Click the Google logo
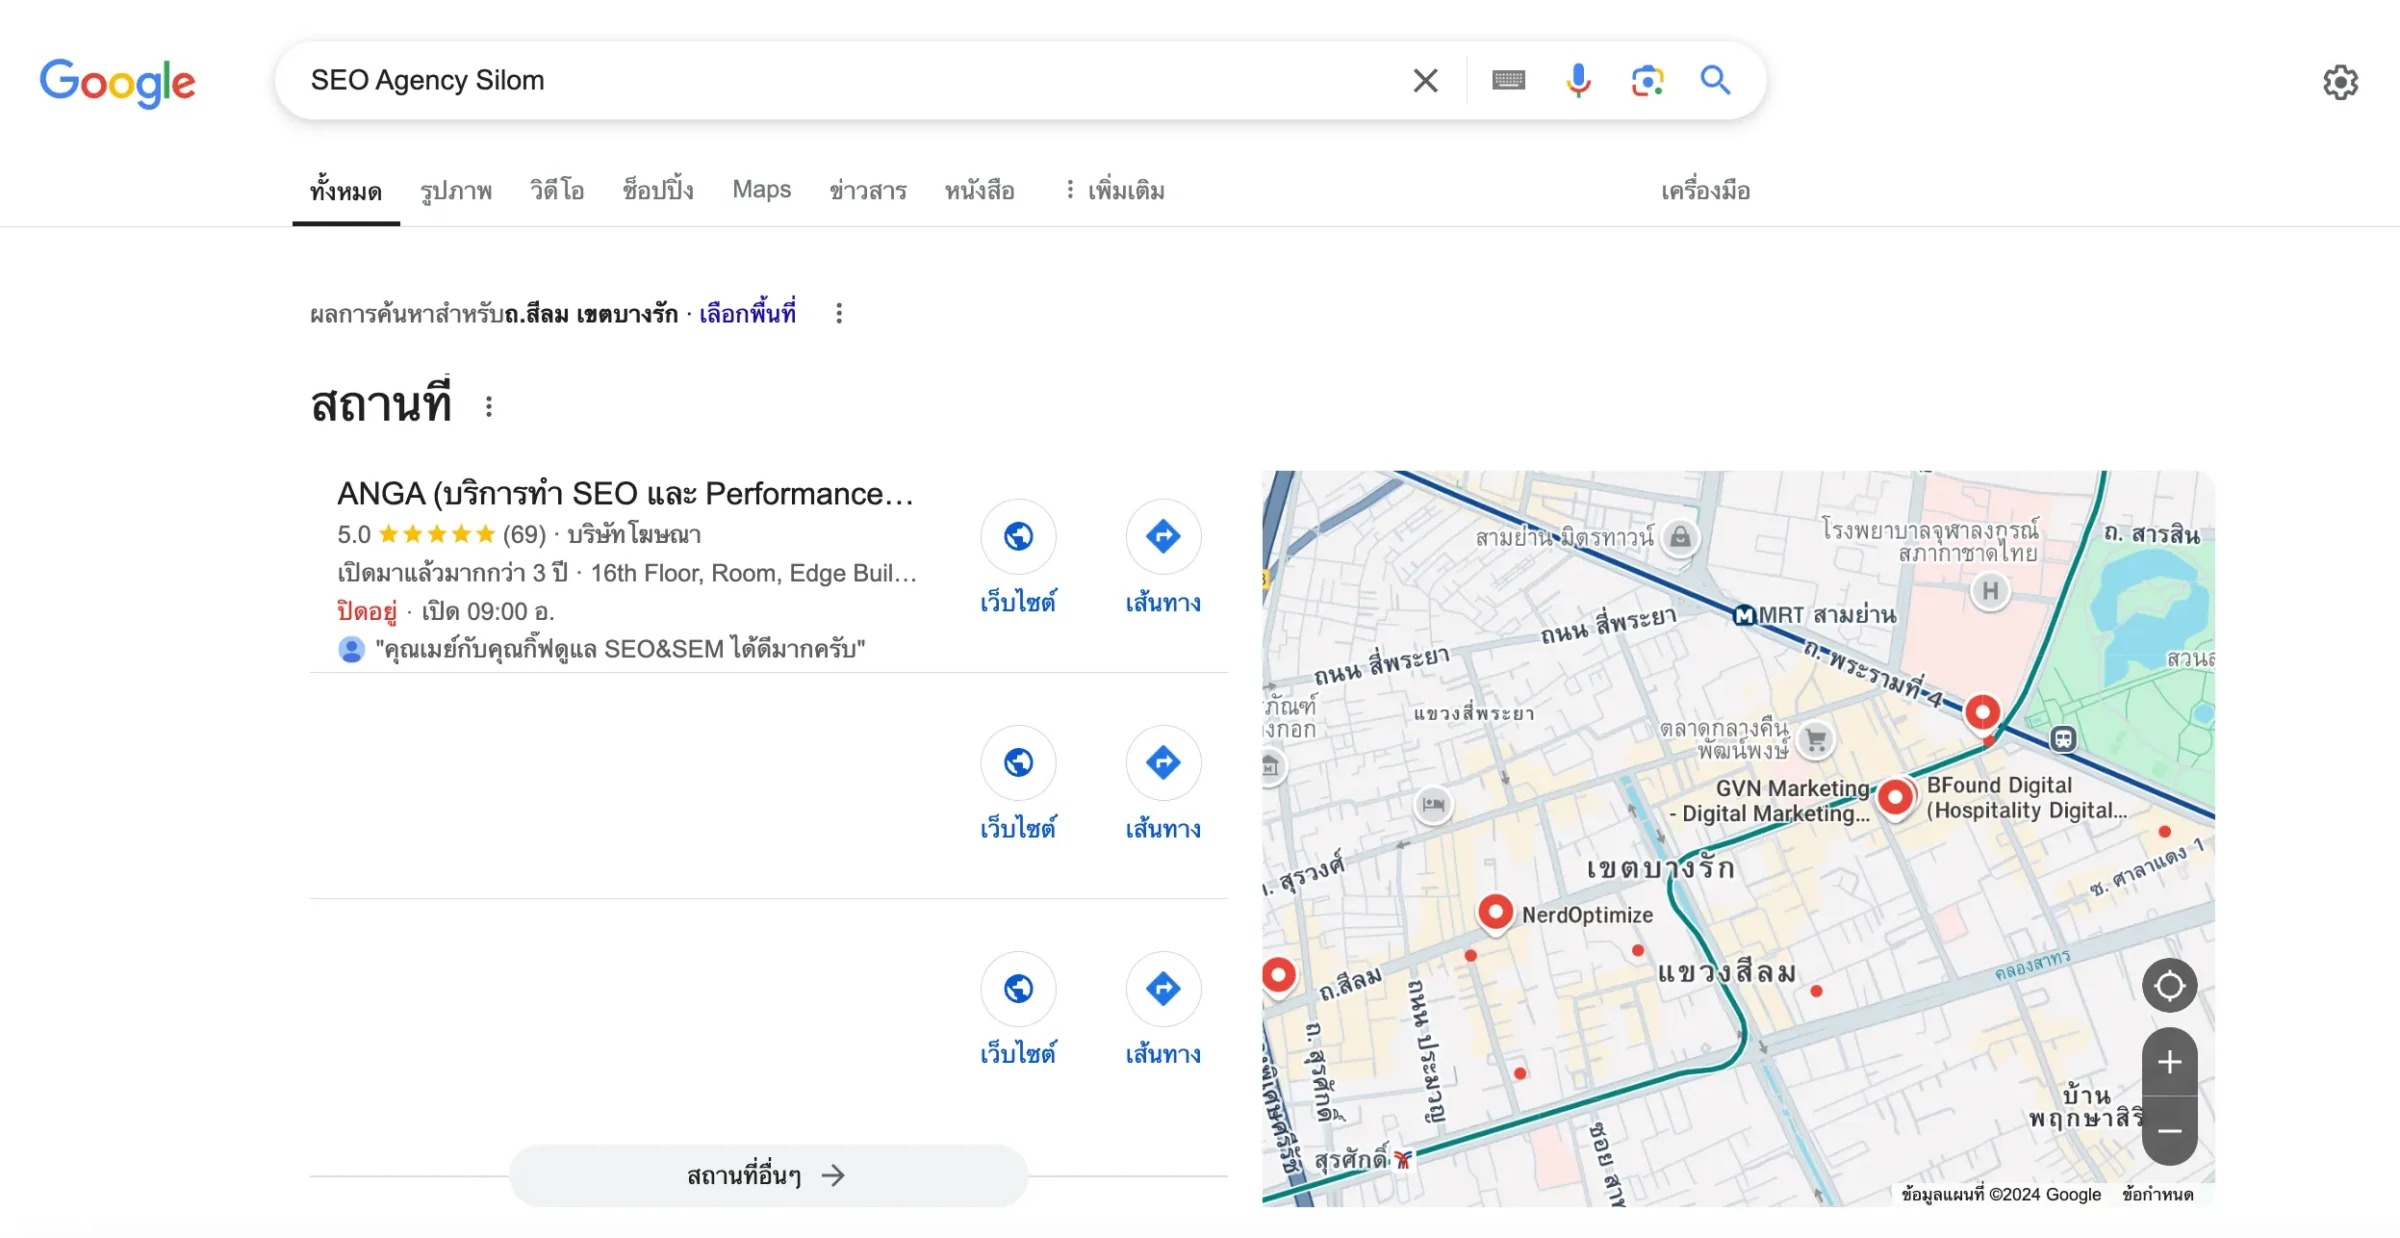The image size is (2400, 1238). coord(118,82)
